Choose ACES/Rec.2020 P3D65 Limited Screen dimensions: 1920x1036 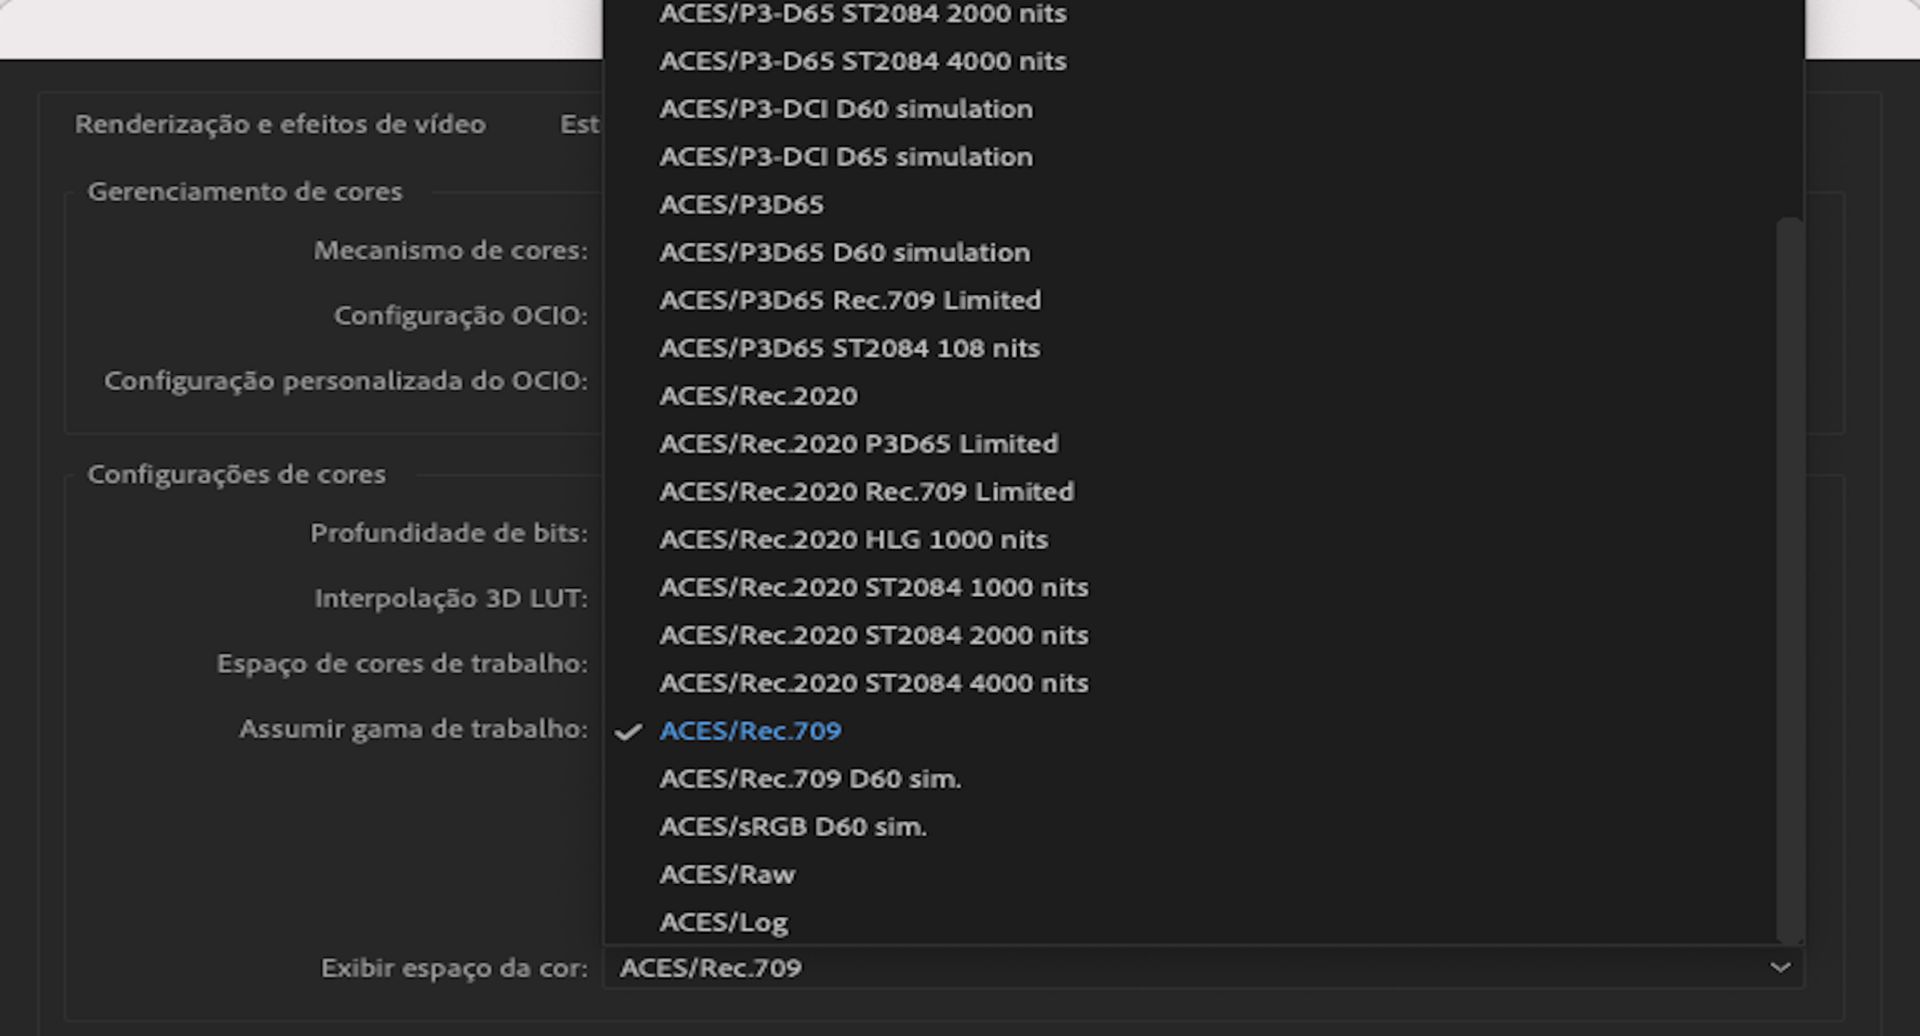tap(859, 444)
